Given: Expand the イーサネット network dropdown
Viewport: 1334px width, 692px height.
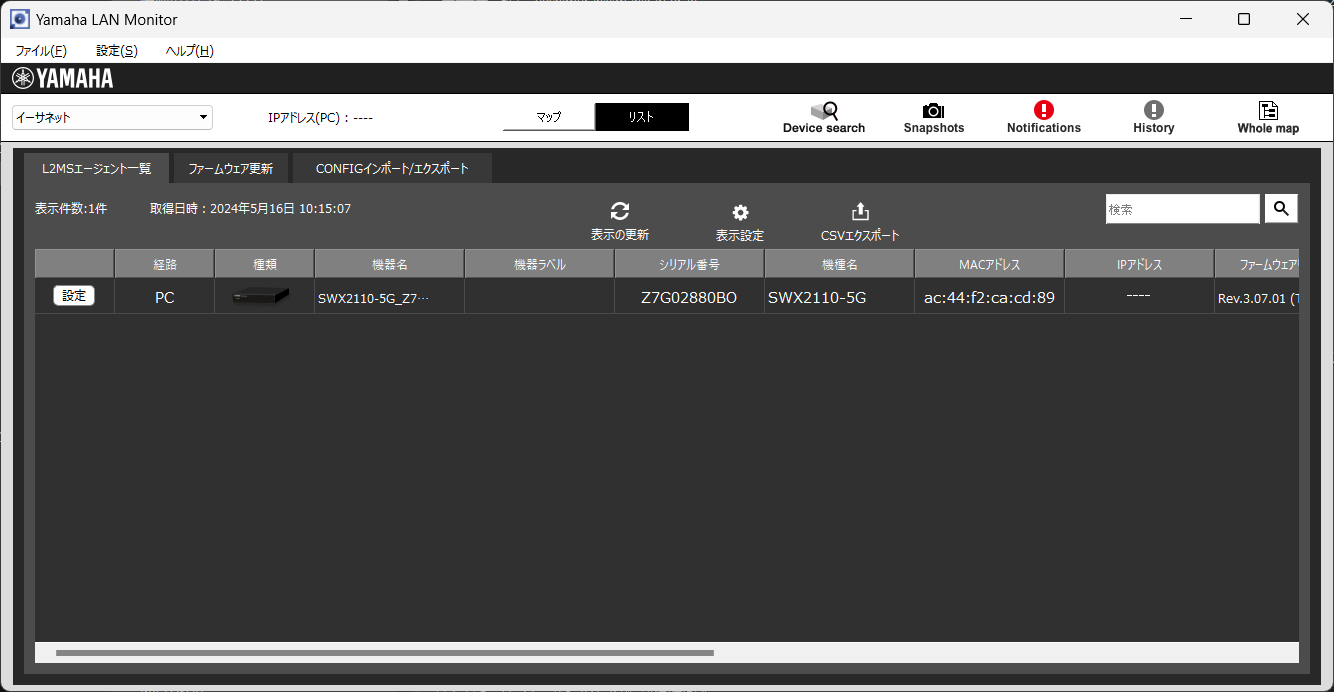Looking at the screenshot, I should tap(112, 117).
